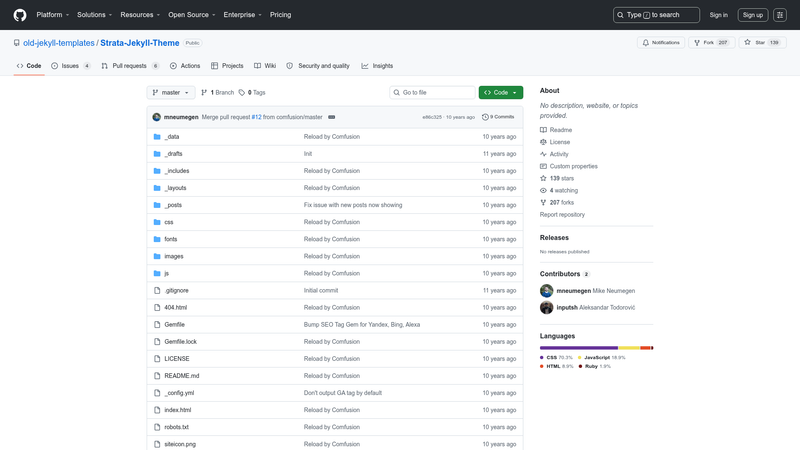Click mneumegen avatar in commit bar

[x=157, y=117]
